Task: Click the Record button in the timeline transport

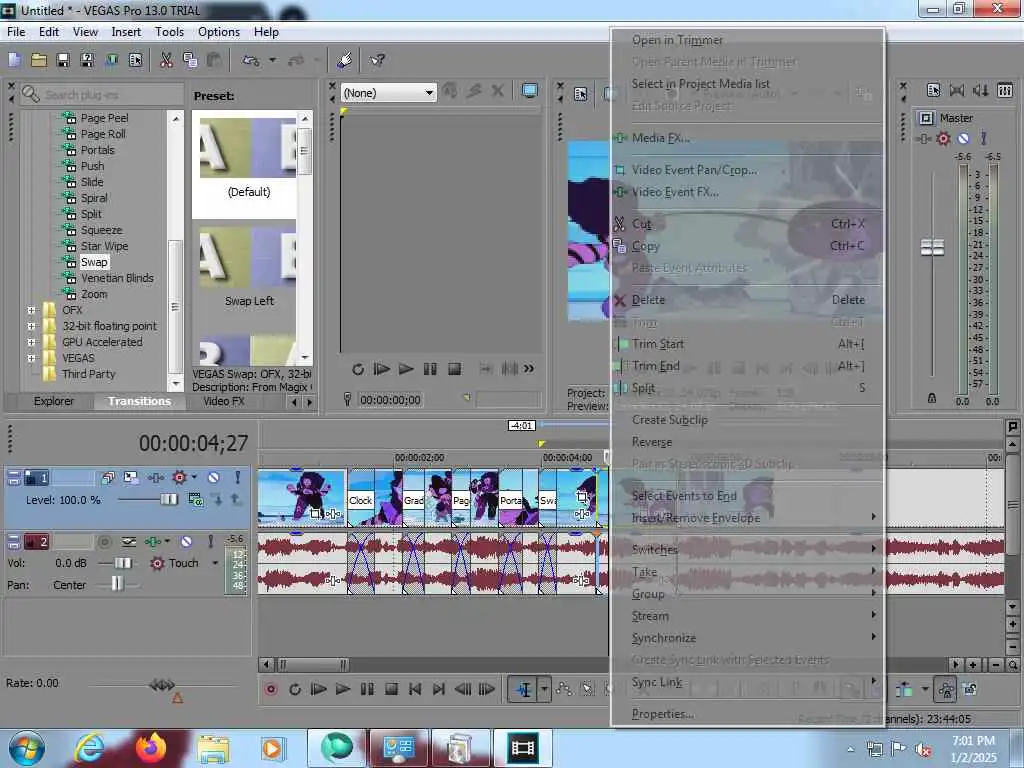Action: pyautogui.click(x=270, y=689)
